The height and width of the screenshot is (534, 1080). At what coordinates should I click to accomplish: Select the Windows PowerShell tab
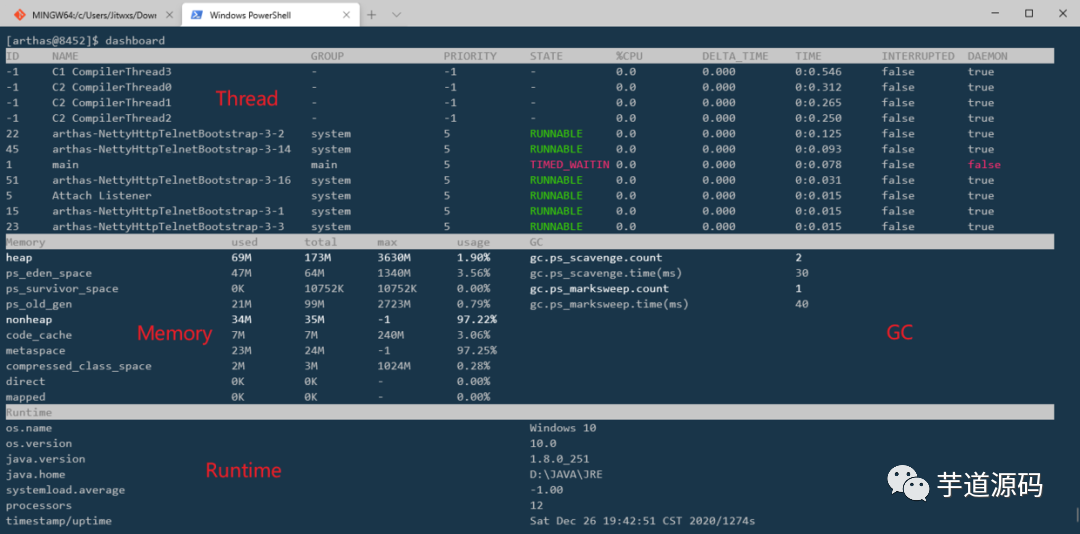coord(270,14)
